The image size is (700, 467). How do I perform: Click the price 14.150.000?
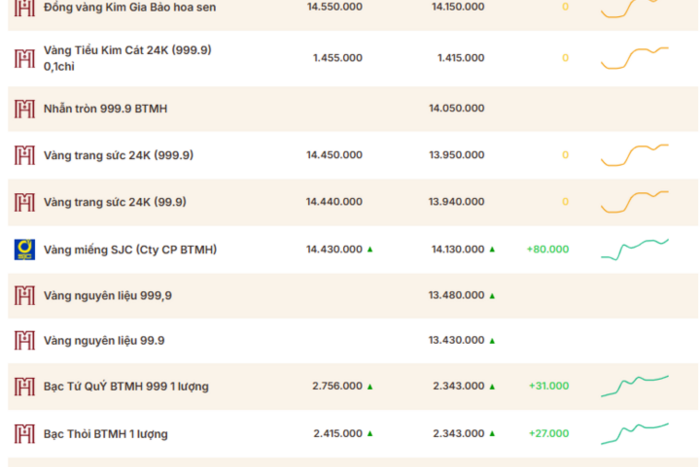pyautogui.click(x=458, y=7)
